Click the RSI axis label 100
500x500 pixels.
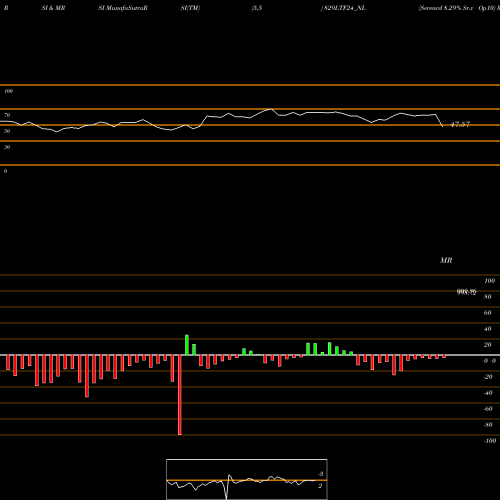(x=9, y=91)
